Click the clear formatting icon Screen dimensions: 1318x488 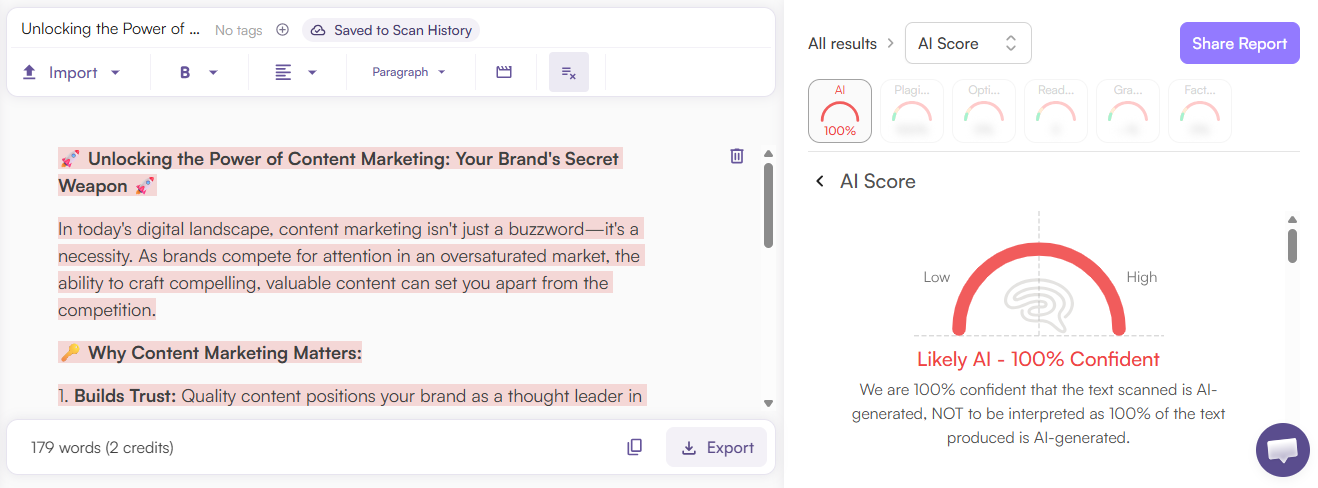tap(568, 72)
